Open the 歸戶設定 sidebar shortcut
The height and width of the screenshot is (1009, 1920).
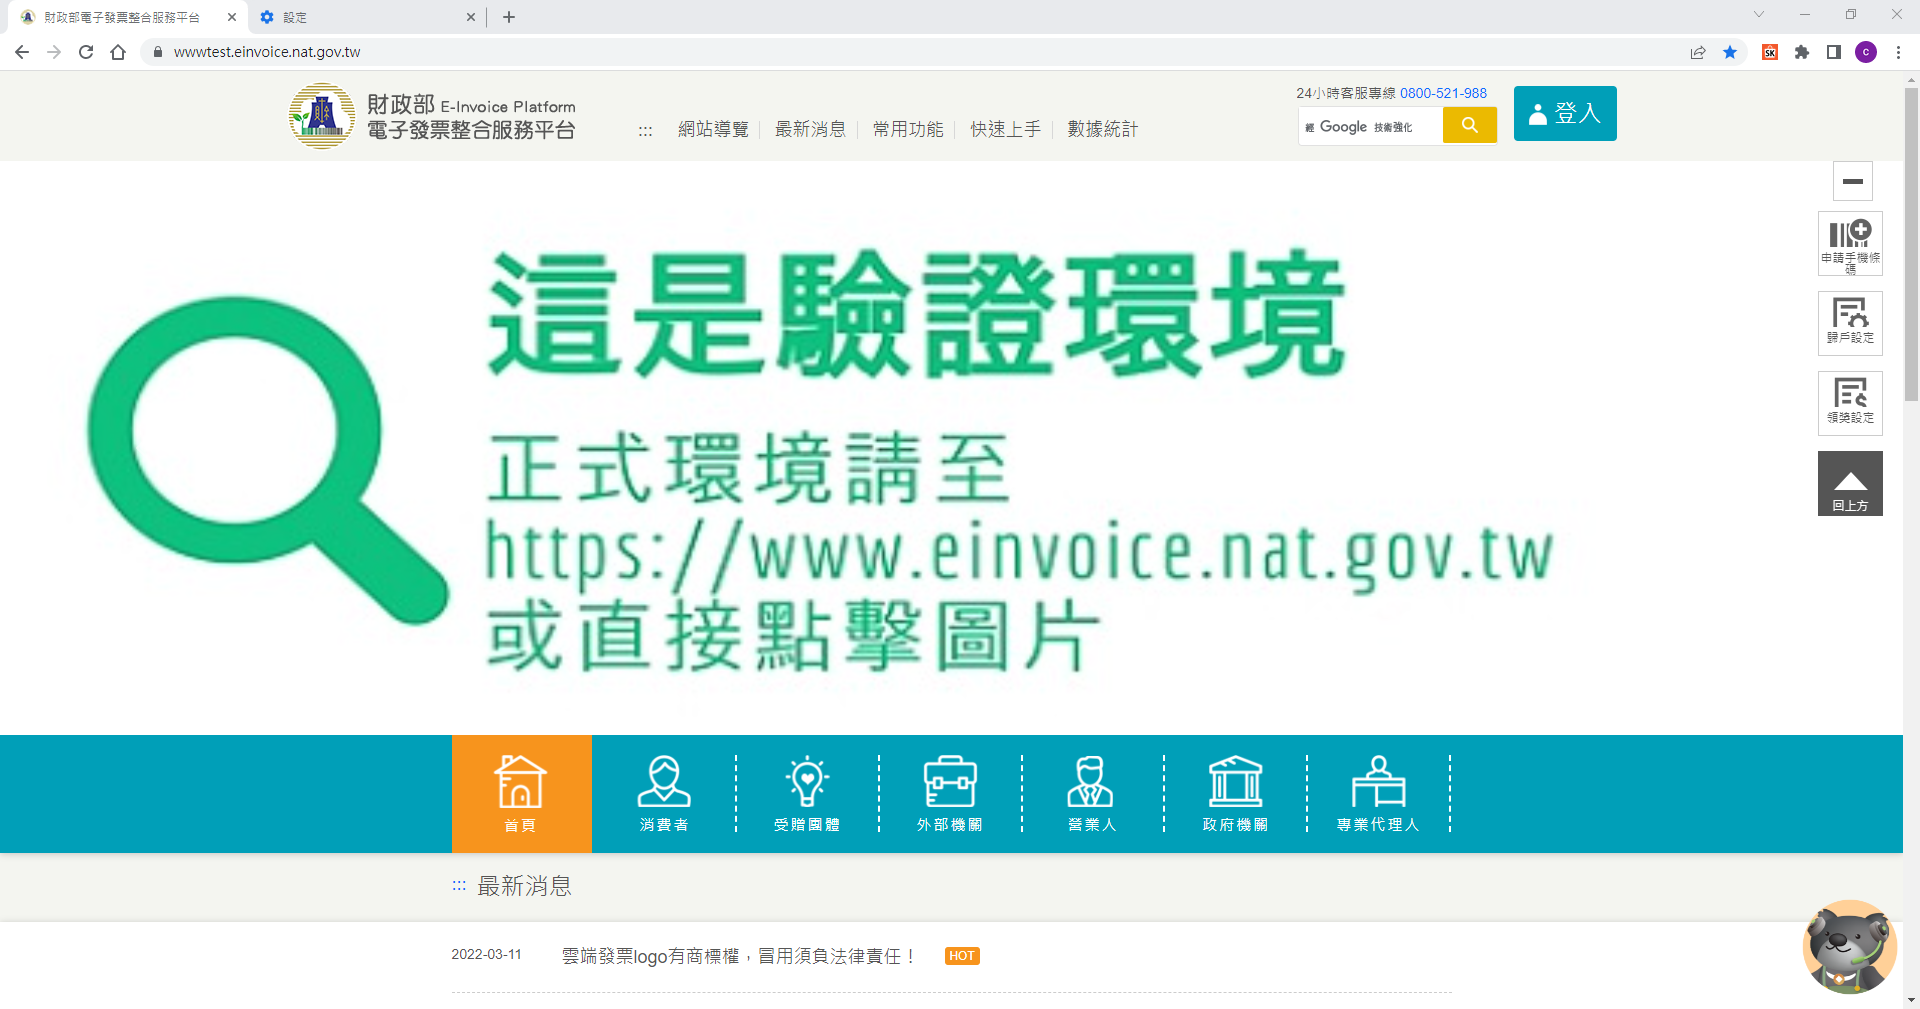1850,323
